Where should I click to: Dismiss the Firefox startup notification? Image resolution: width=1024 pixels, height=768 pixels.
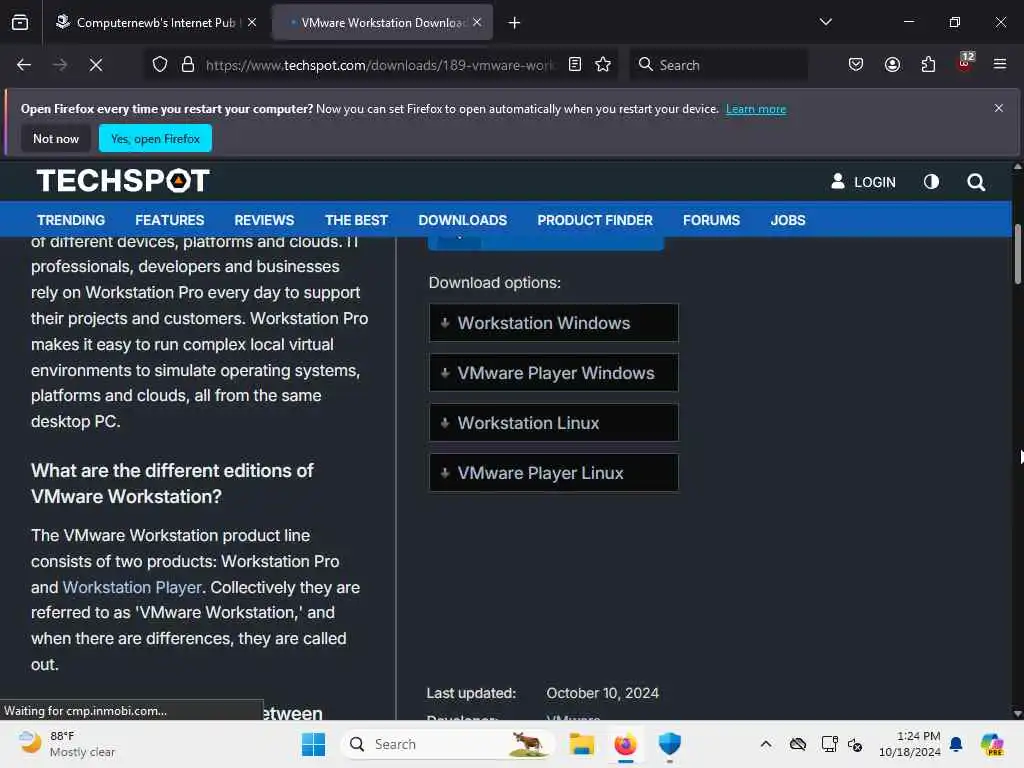[x=999, y=108]
